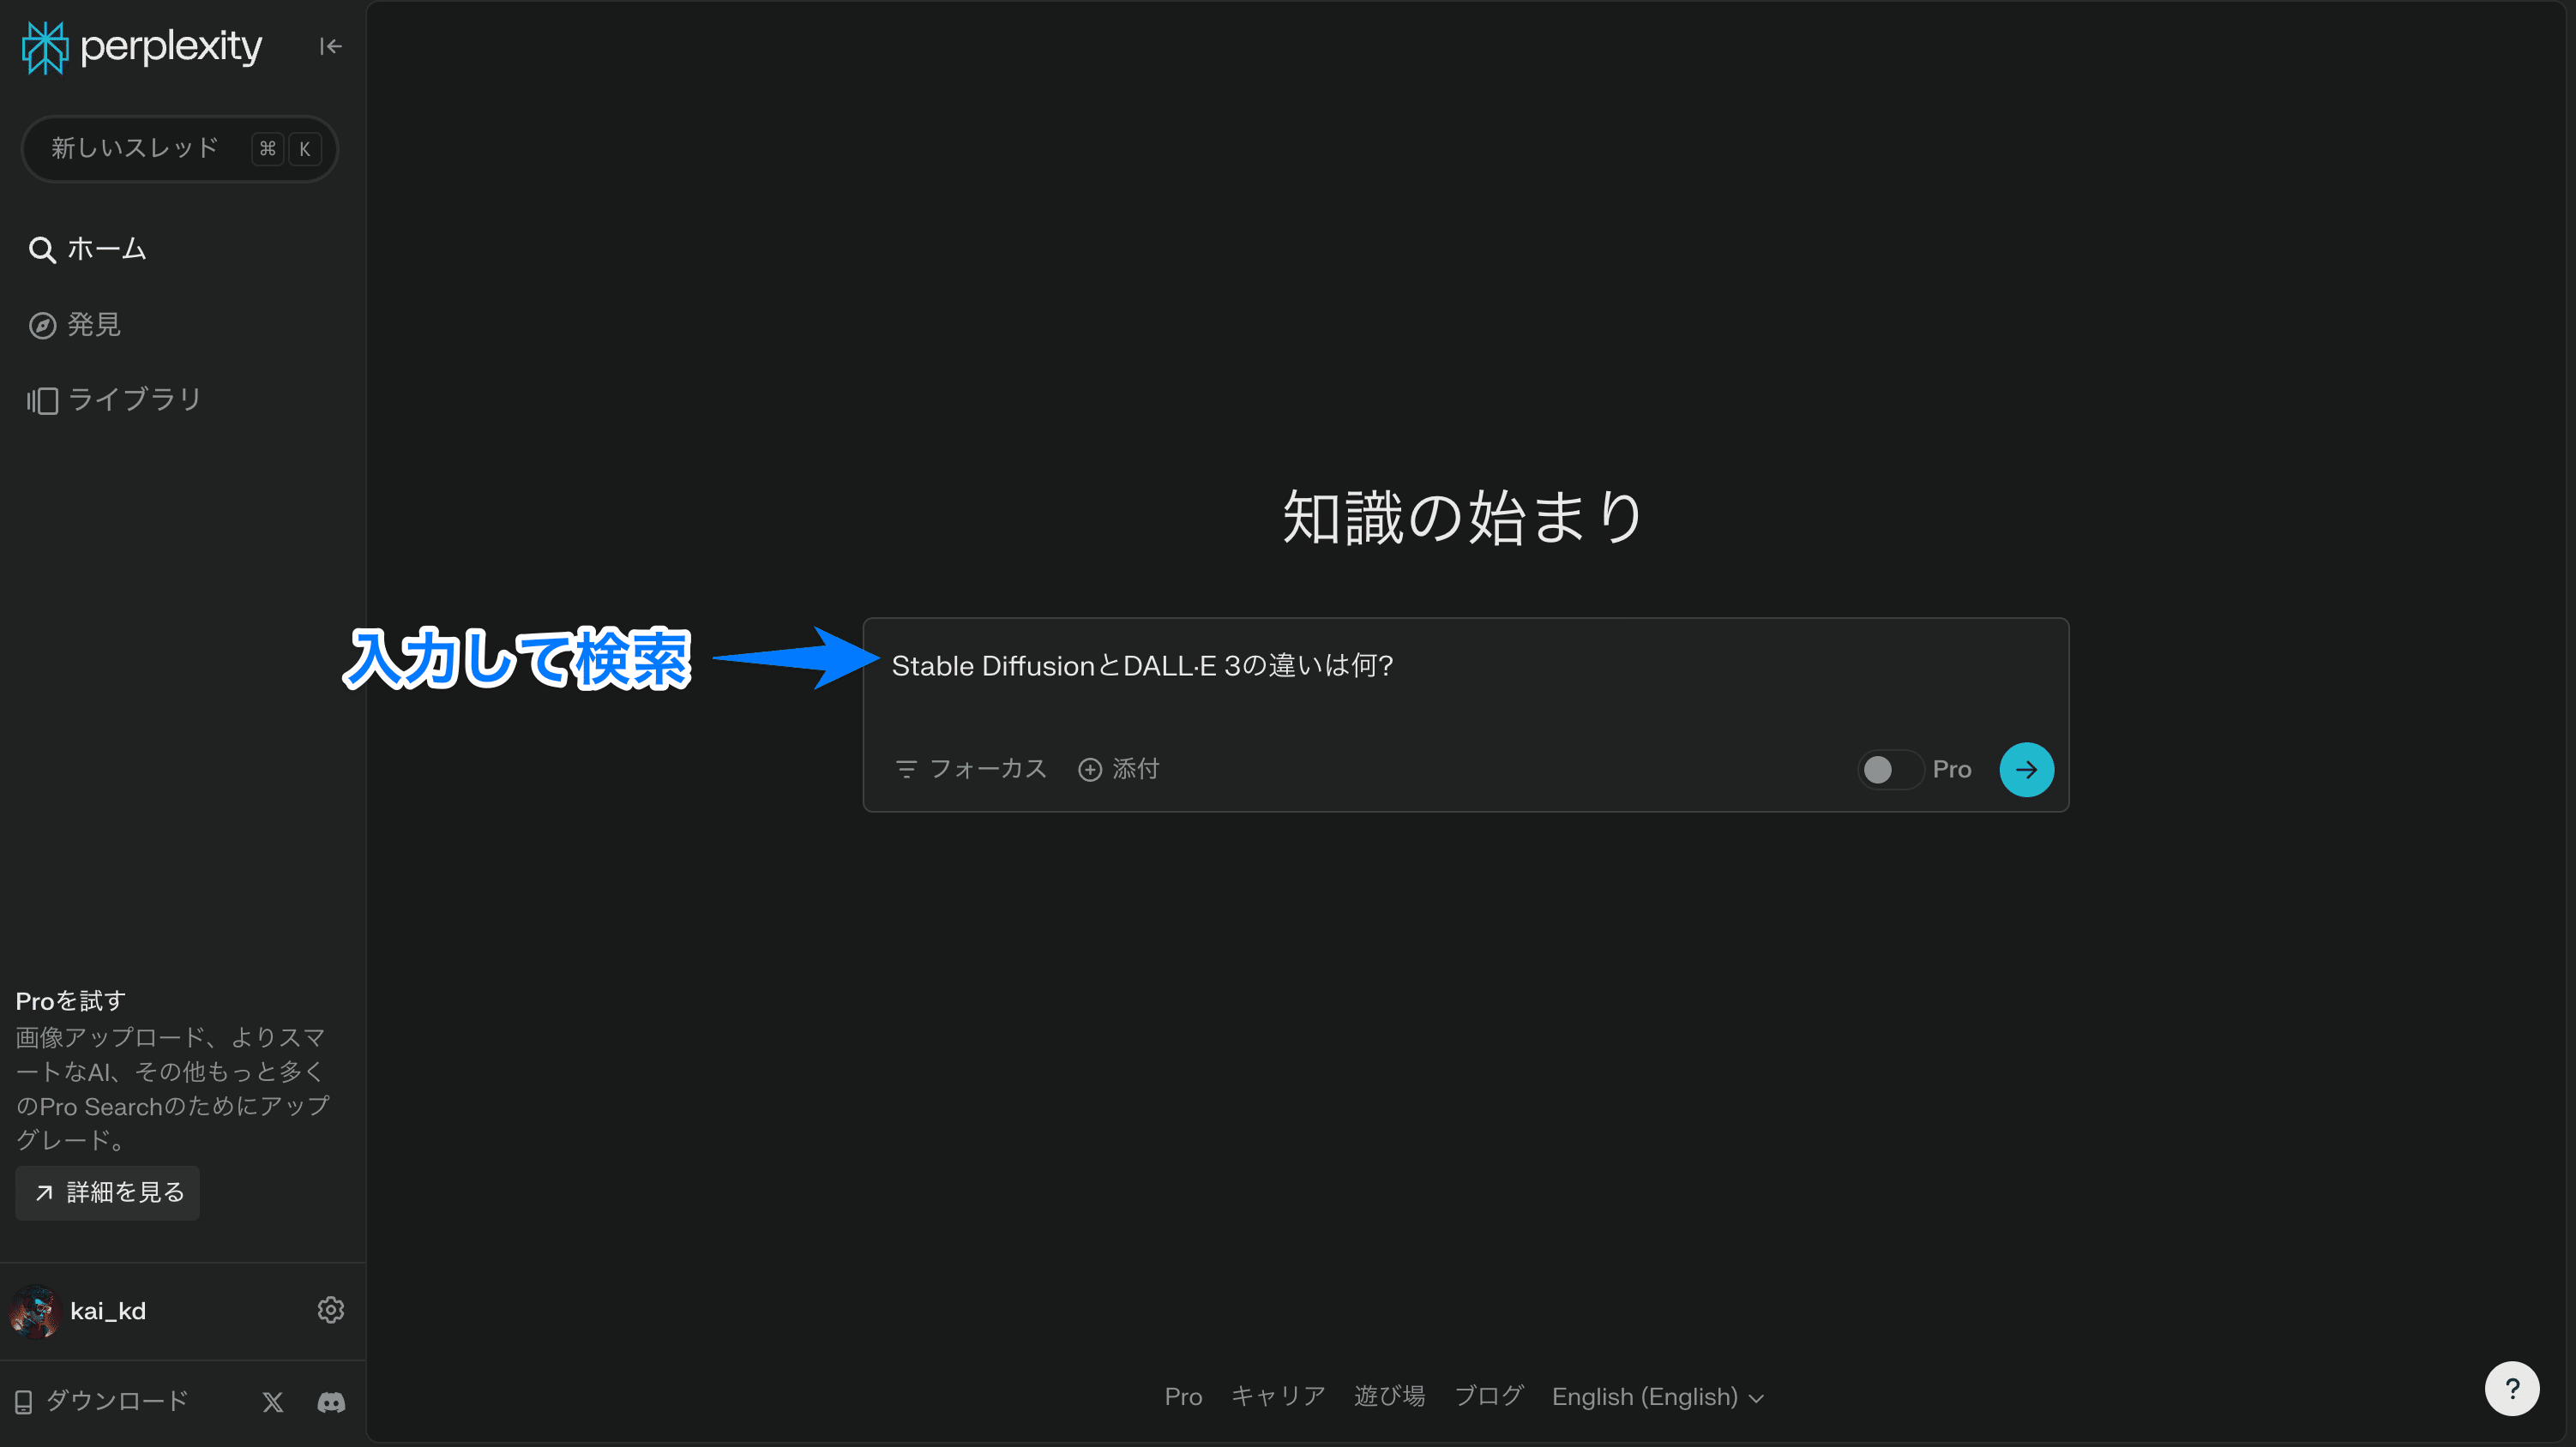Open the フォーカス focus filter

(971, 769)
